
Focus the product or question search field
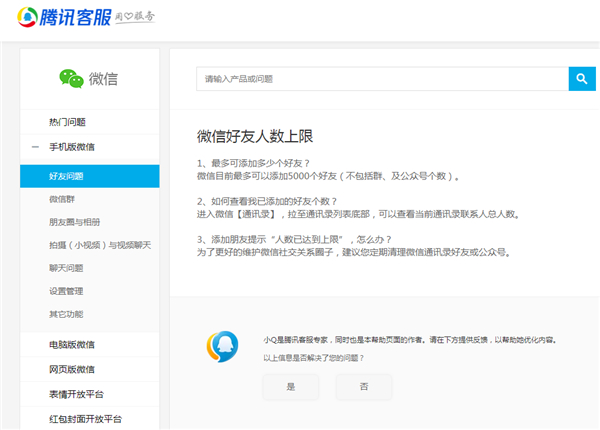[382, 78]
